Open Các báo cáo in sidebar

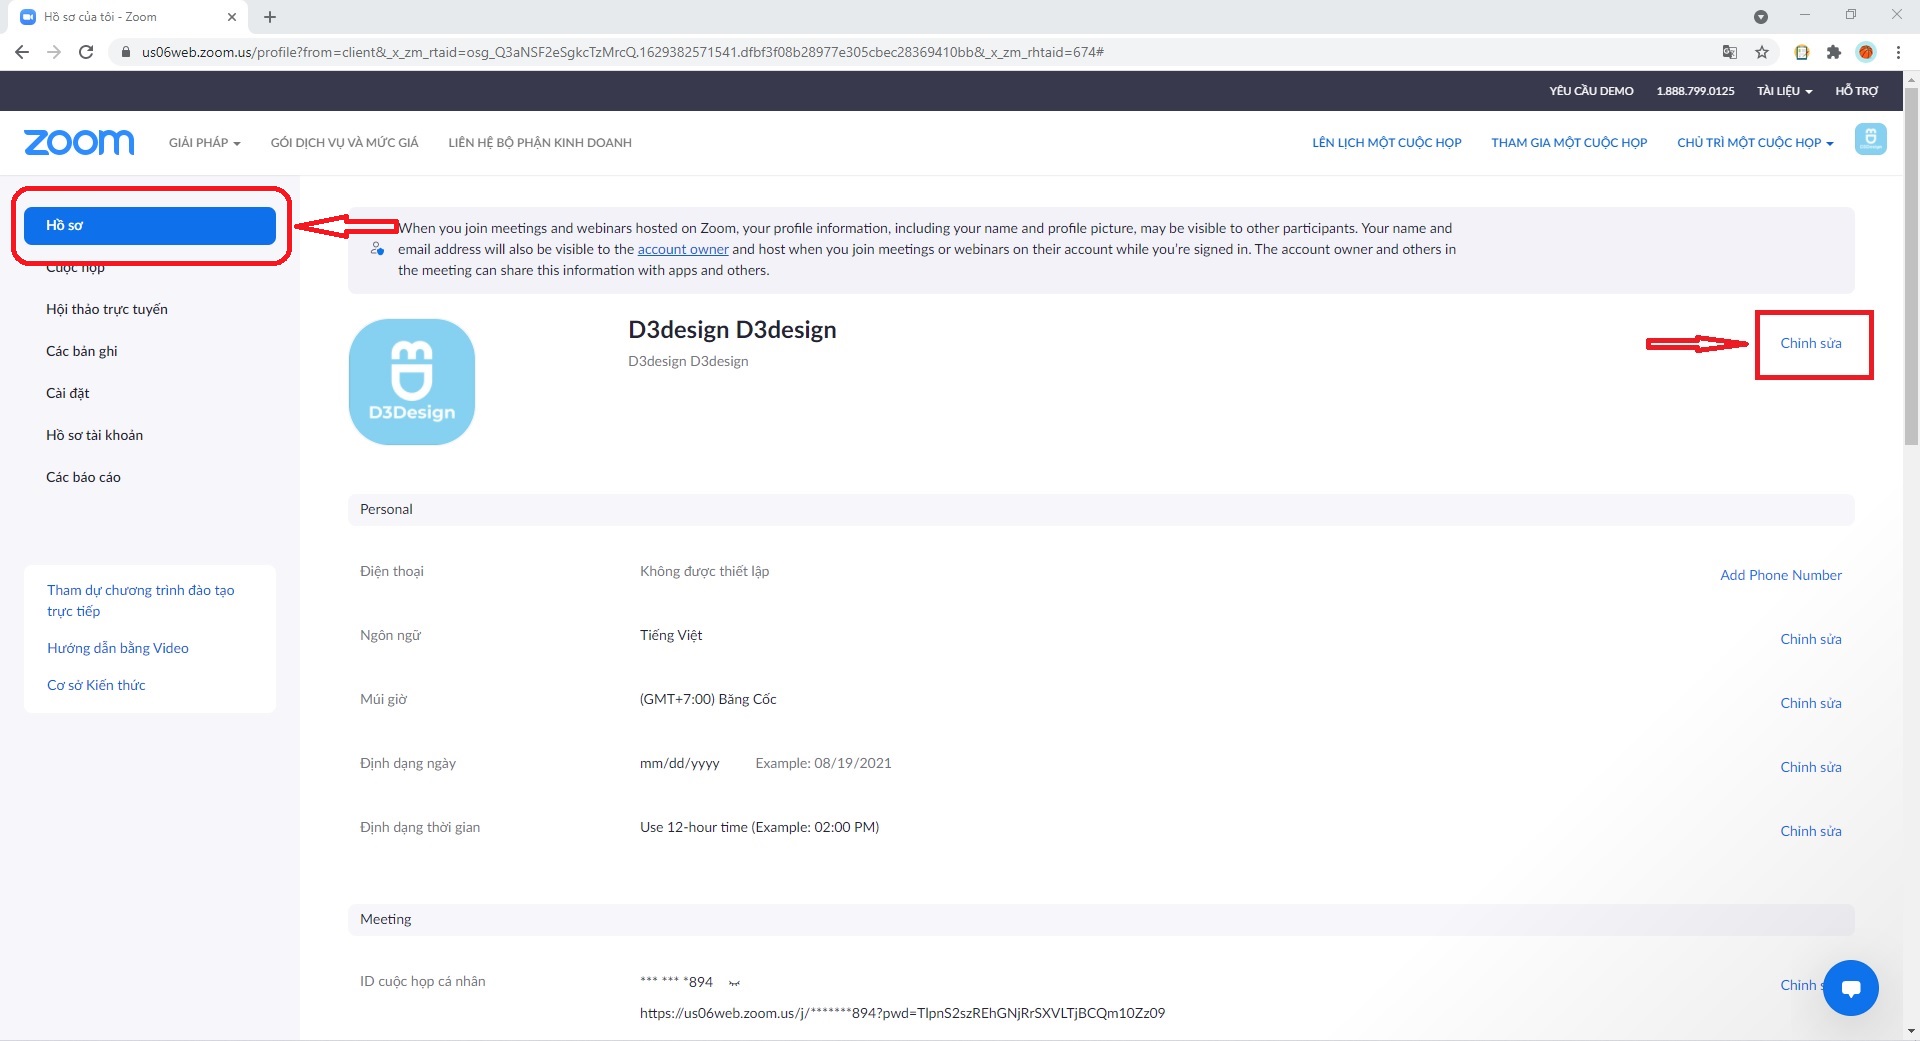[x=83, y=477]
